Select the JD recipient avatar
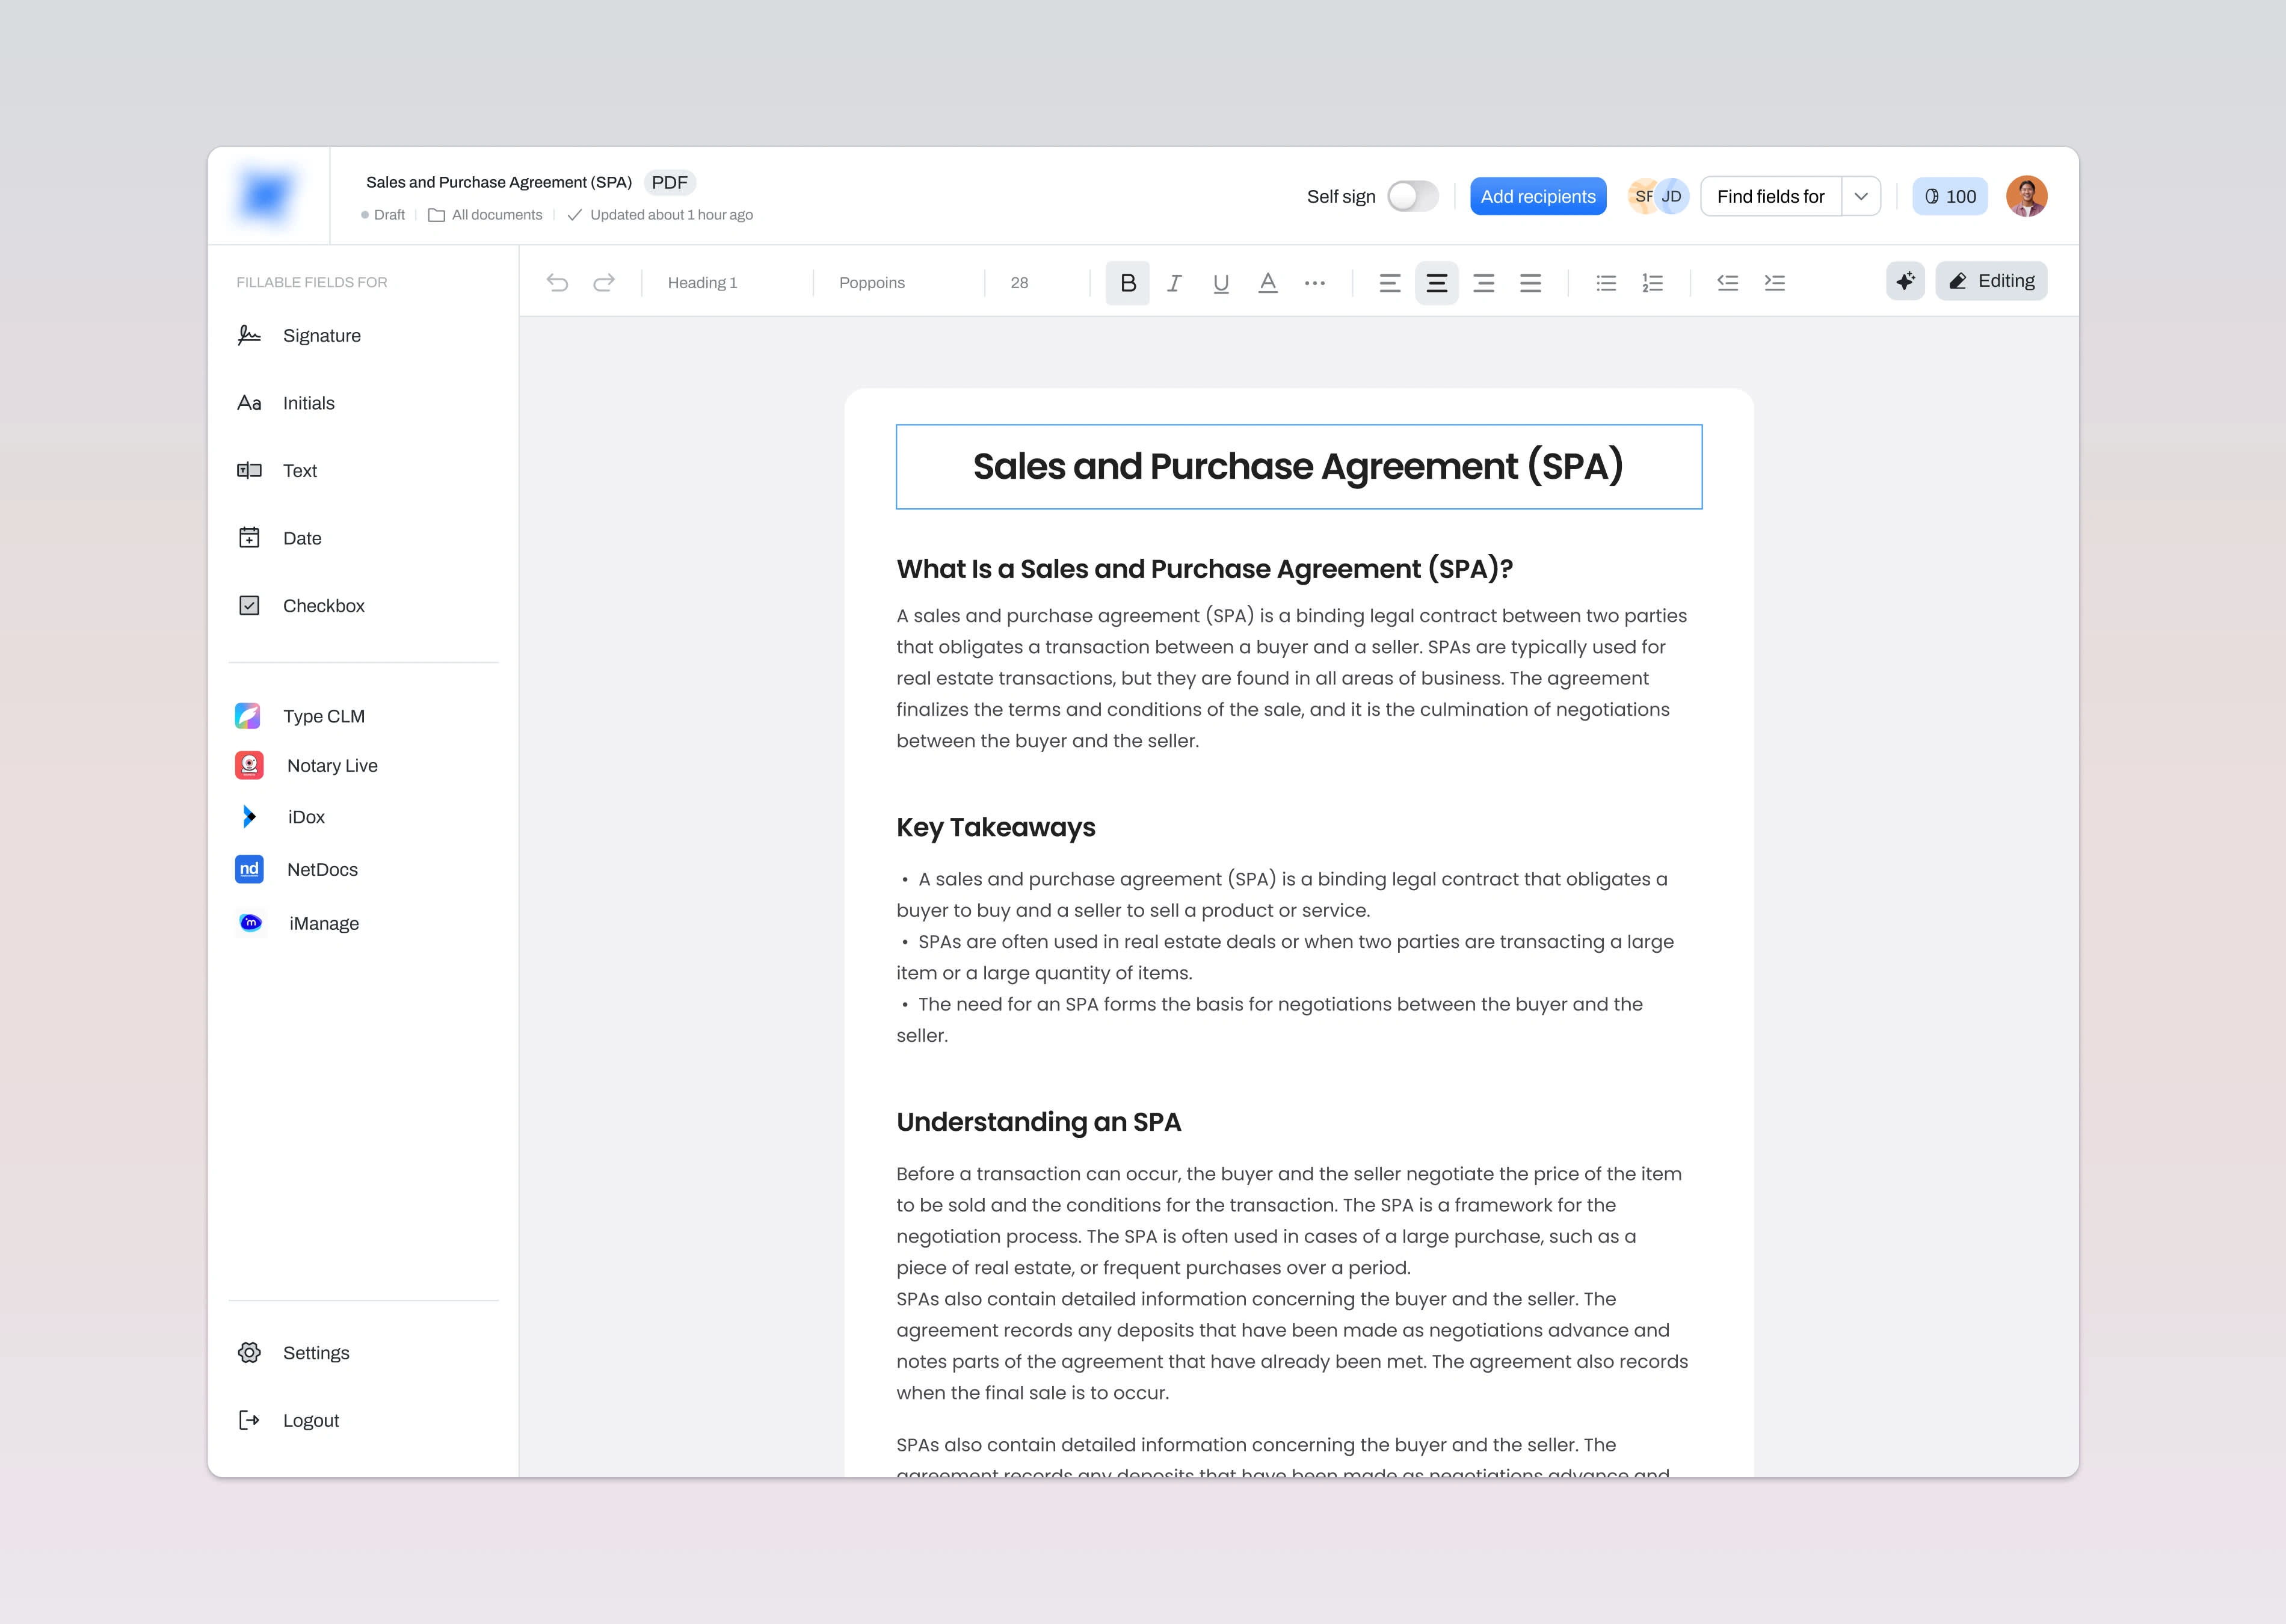This screenshot has width=2286, height=1624. click(x=1672, y=196)
